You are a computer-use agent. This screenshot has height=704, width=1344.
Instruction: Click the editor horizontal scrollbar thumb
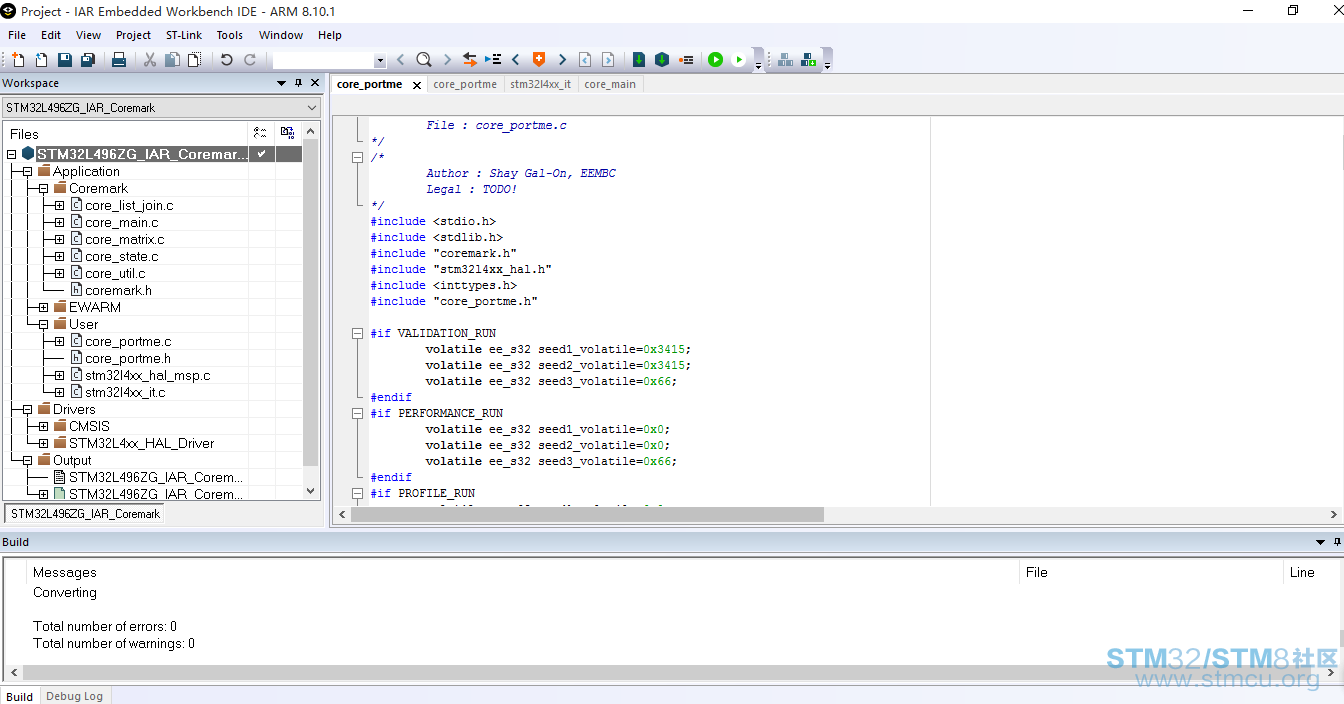tap(588, 514)
